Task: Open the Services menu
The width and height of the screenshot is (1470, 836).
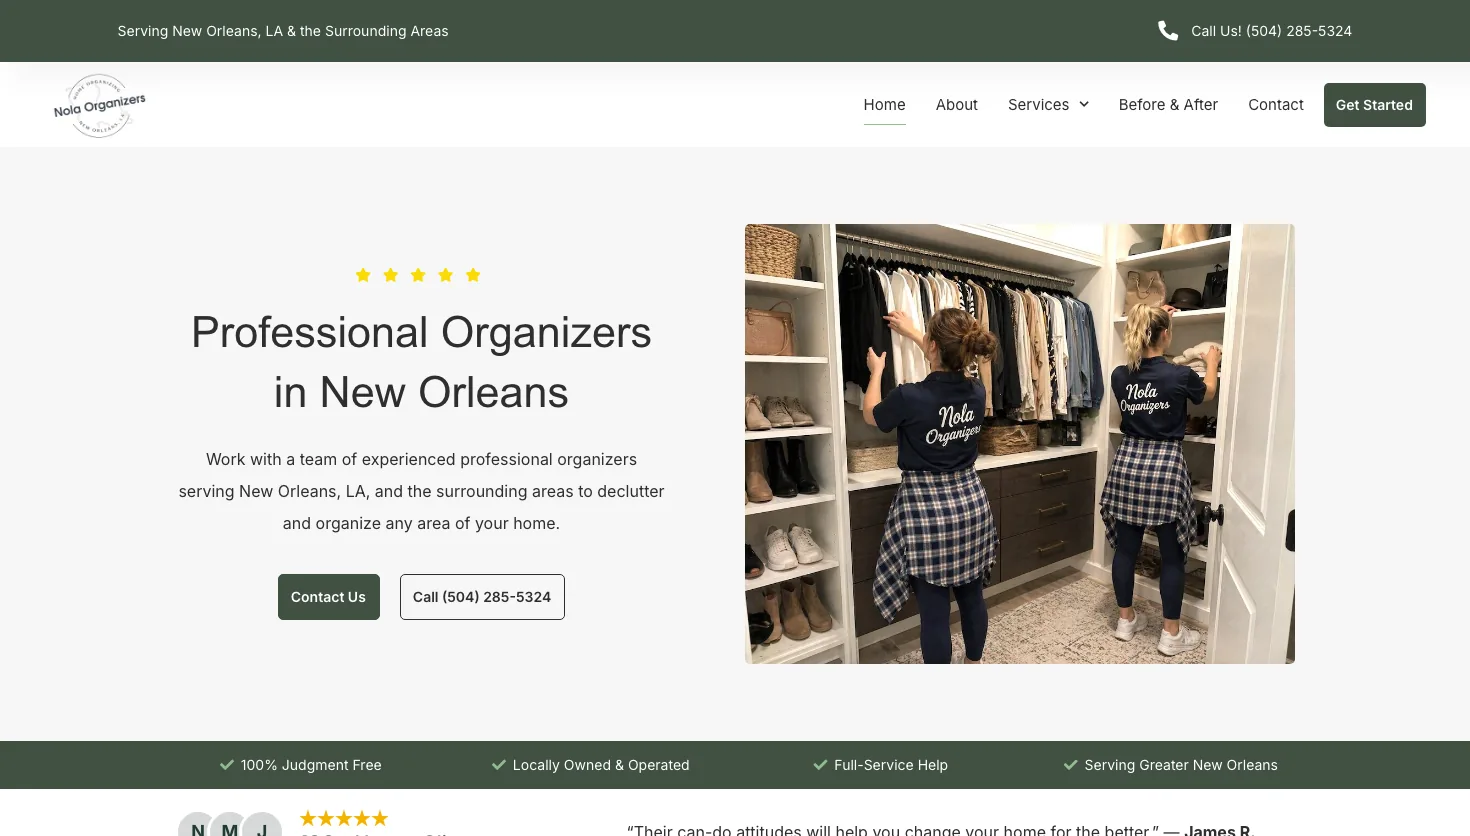Action: coord(1038,105)
